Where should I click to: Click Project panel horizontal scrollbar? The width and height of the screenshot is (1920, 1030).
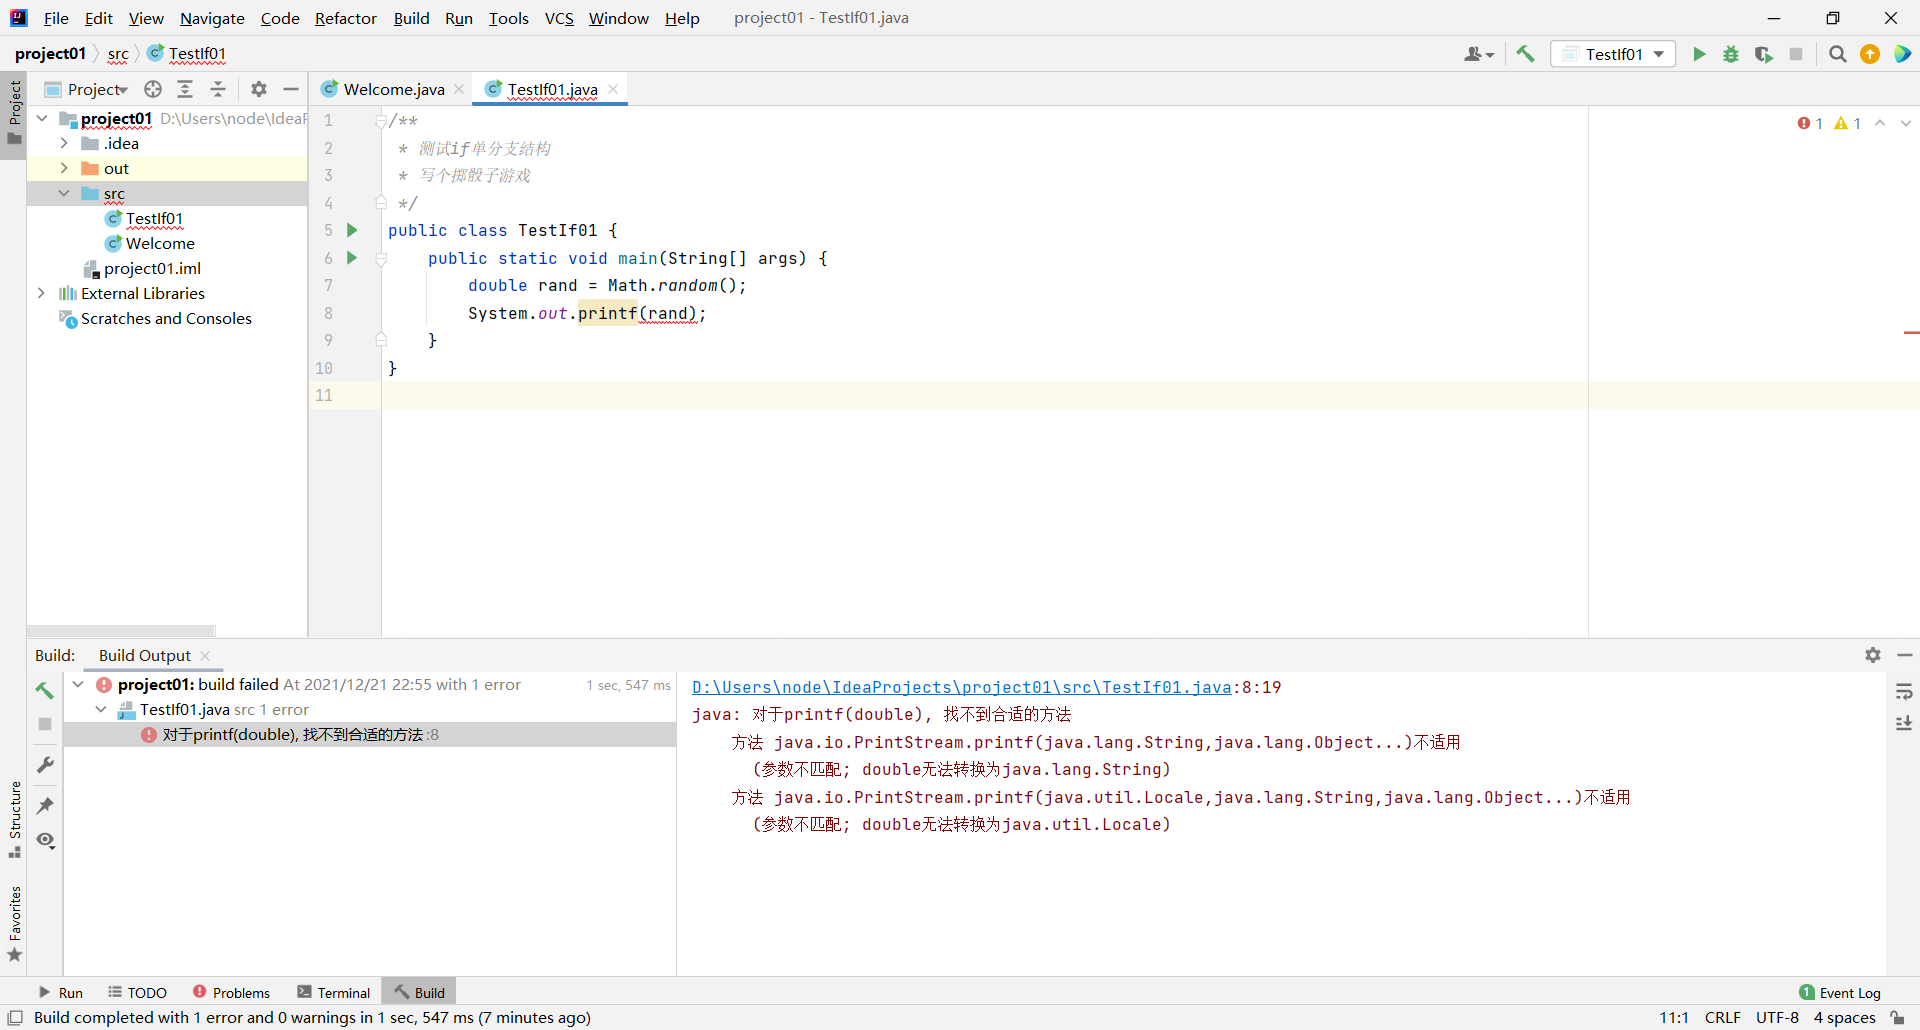(x=121, y=631)
